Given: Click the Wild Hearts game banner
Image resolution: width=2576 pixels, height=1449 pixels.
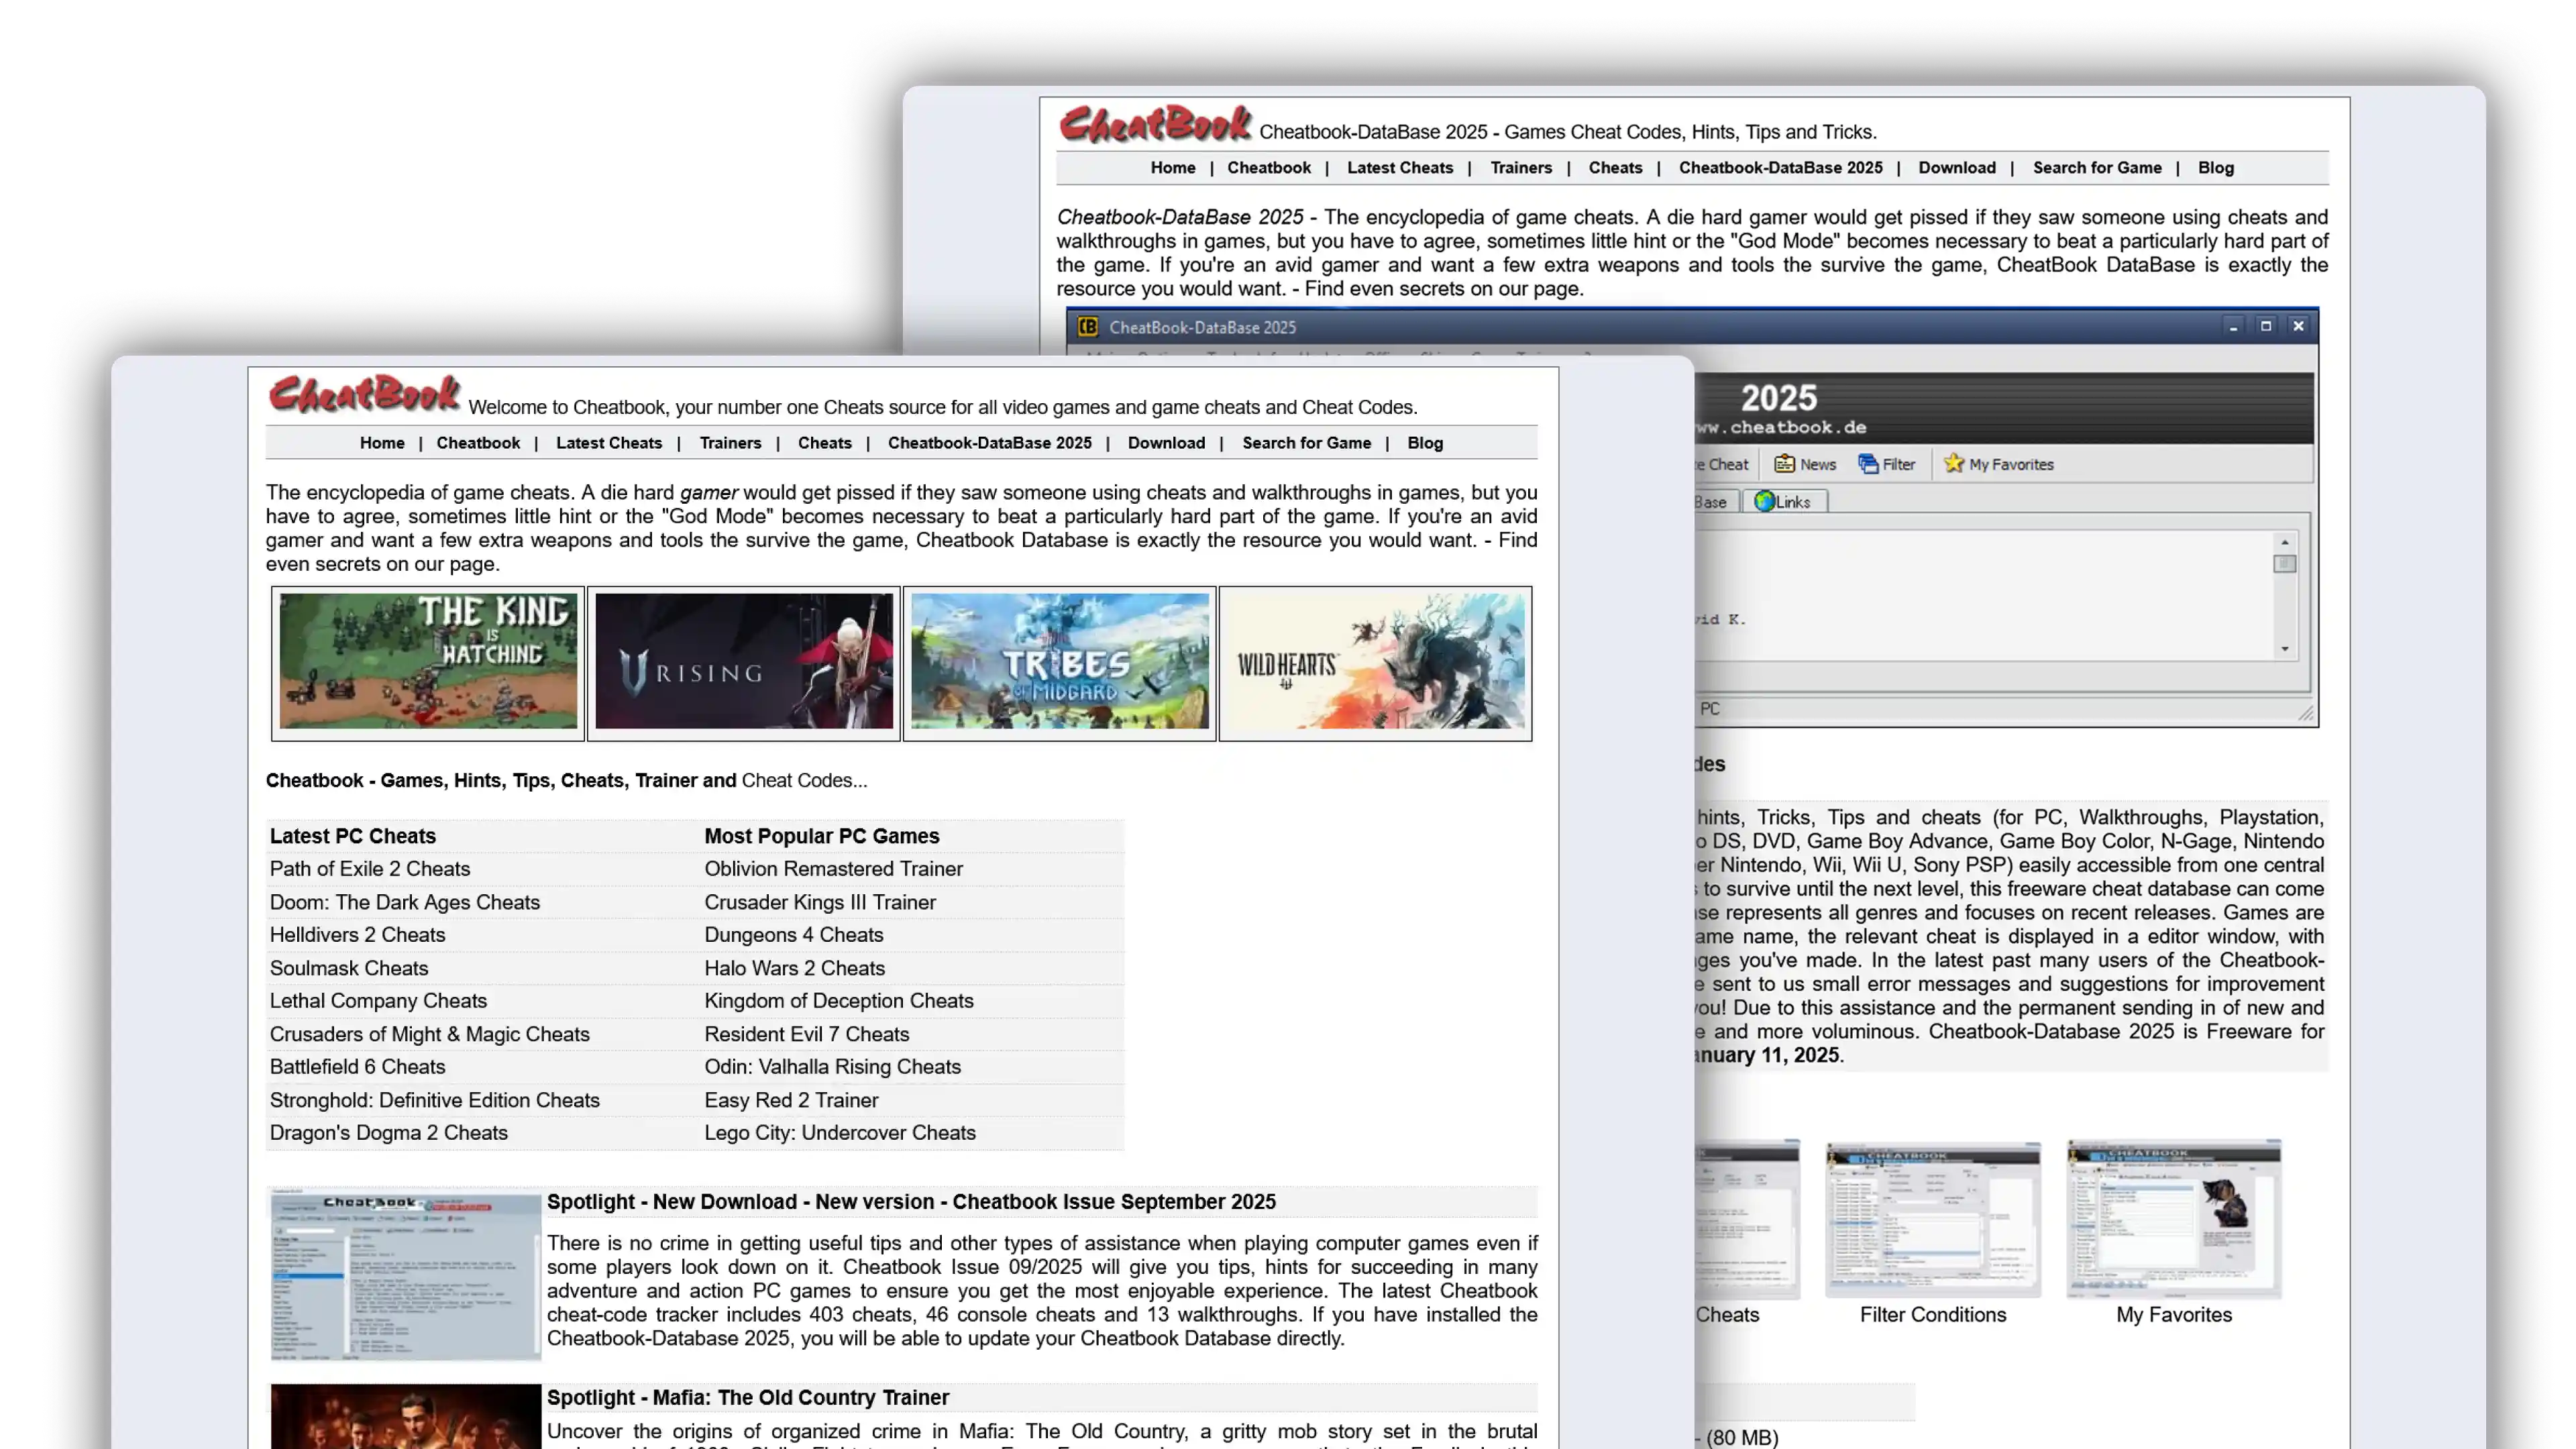Looking at the screenshot, I should point(1375,662).
